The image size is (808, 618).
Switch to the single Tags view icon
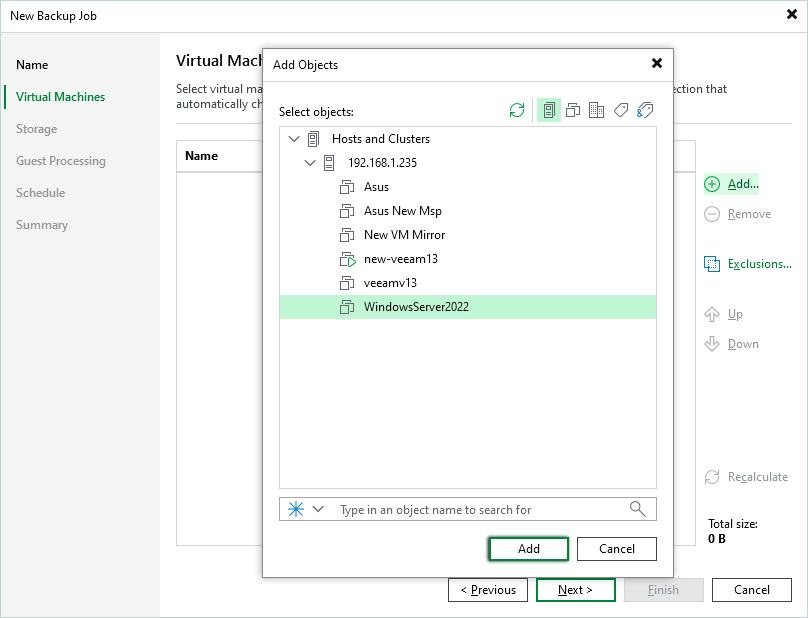(621, 111)
